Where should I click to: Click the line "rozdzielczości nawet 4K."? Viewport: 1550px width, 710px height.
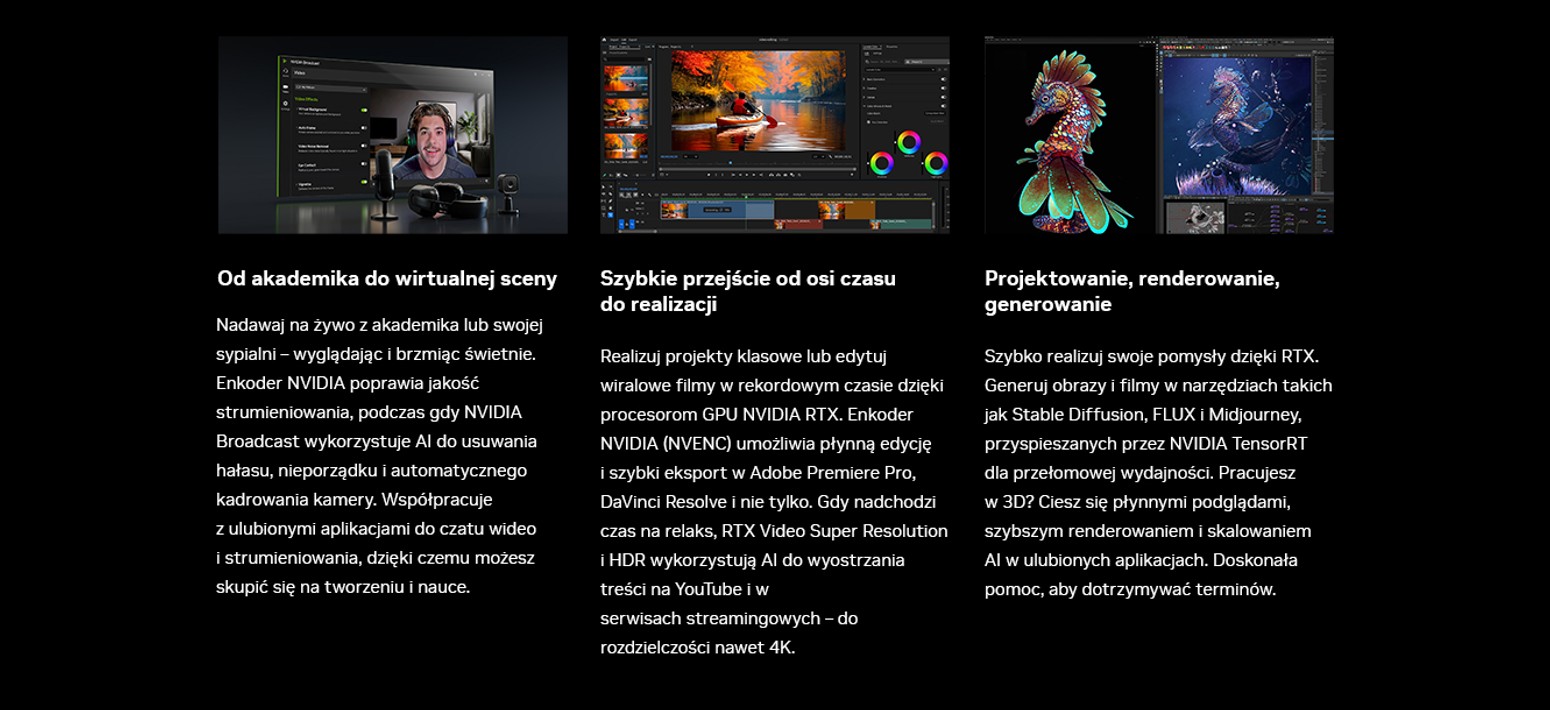click(697, 647)
